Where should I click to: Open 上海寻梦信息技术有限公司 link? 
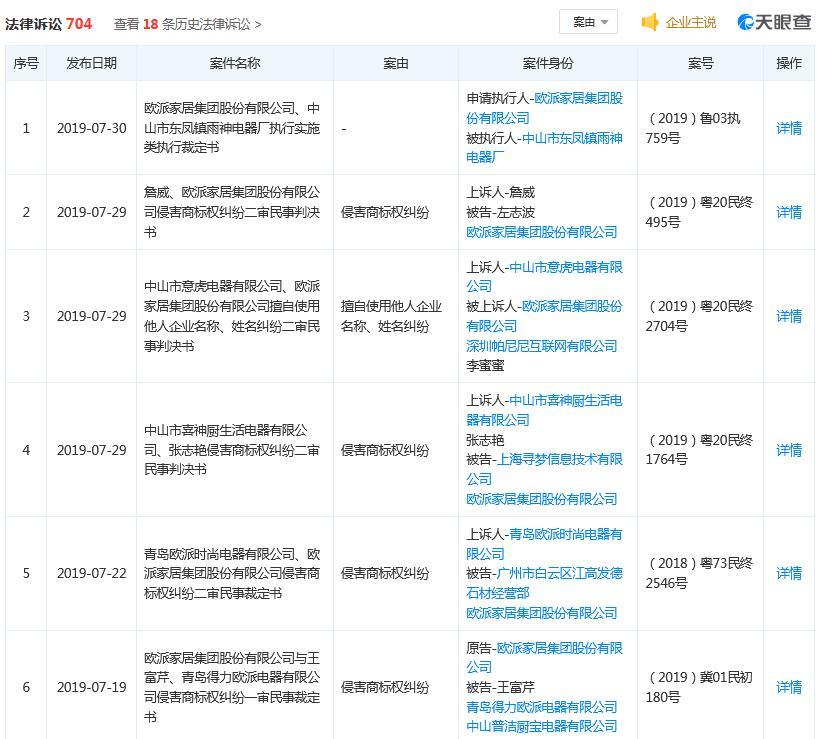tap(545, 469)
